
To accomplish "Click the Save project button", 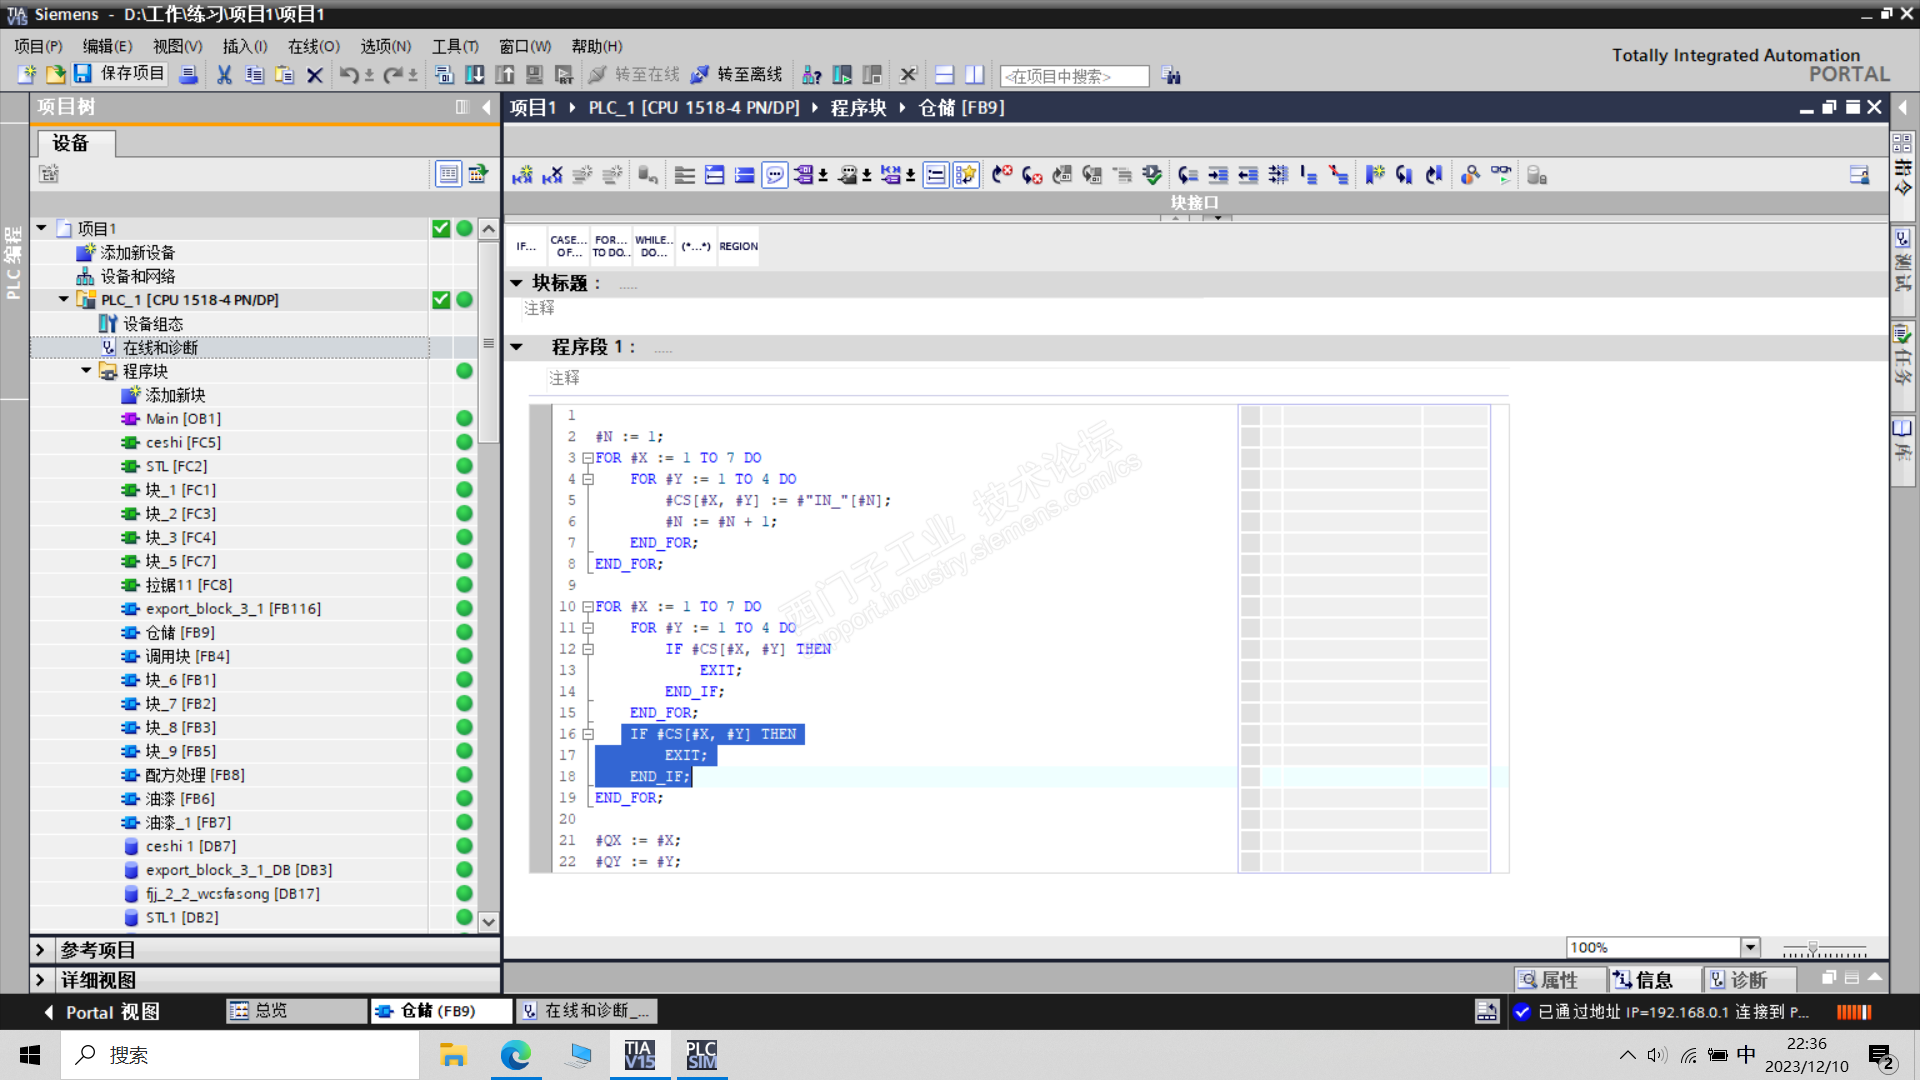I will click(120, 74).
